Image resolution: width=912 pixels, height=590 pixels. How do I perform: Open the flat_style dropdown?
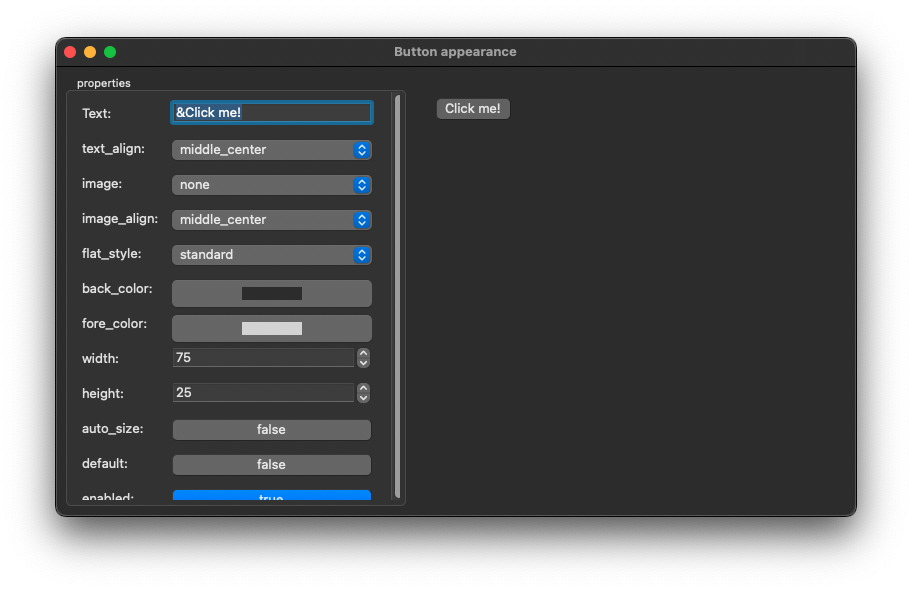[271, 255]
